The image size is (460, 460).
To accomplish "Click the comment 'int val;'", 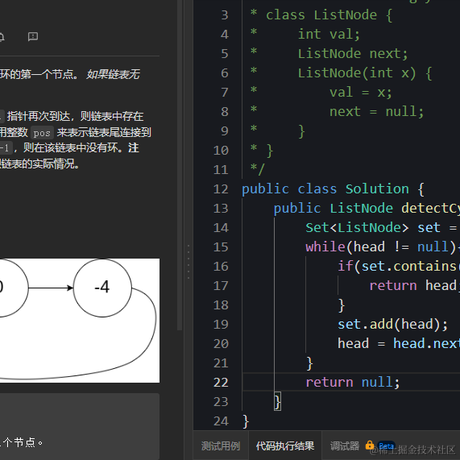I will (329, 34).
